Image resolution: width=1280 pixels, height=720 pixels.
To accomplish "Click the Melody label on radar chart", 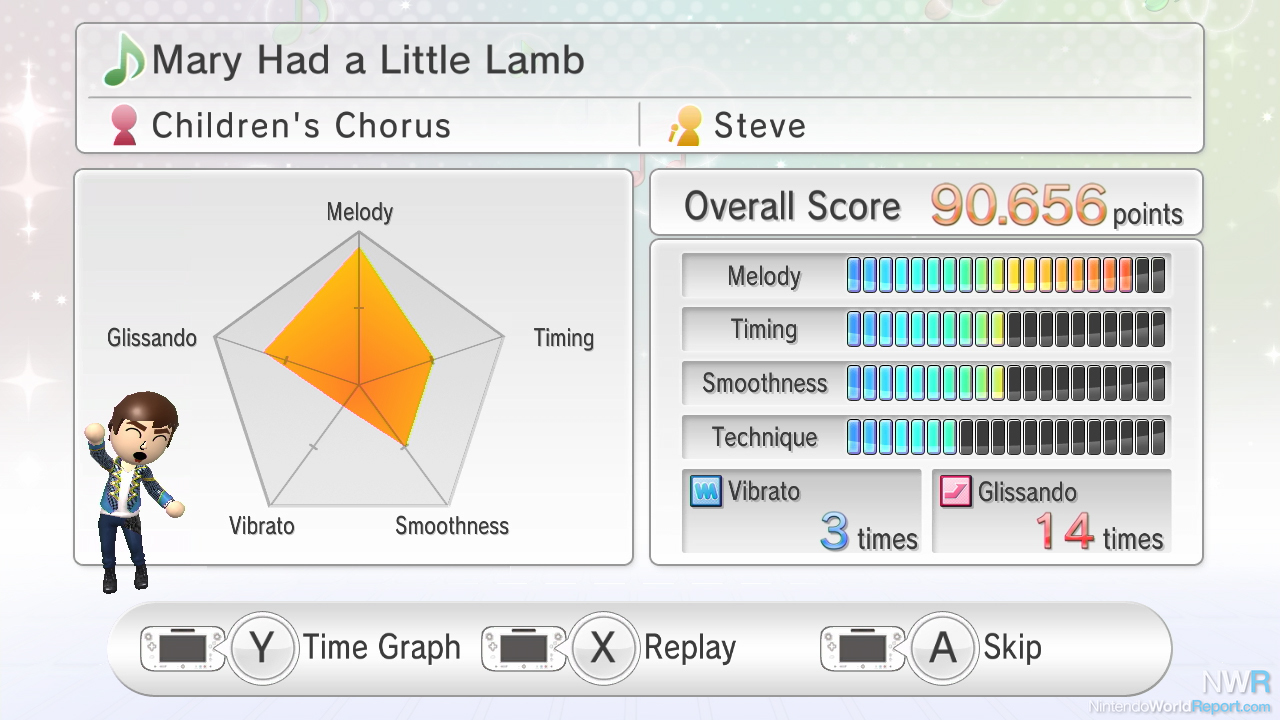I will click(360, 212).
